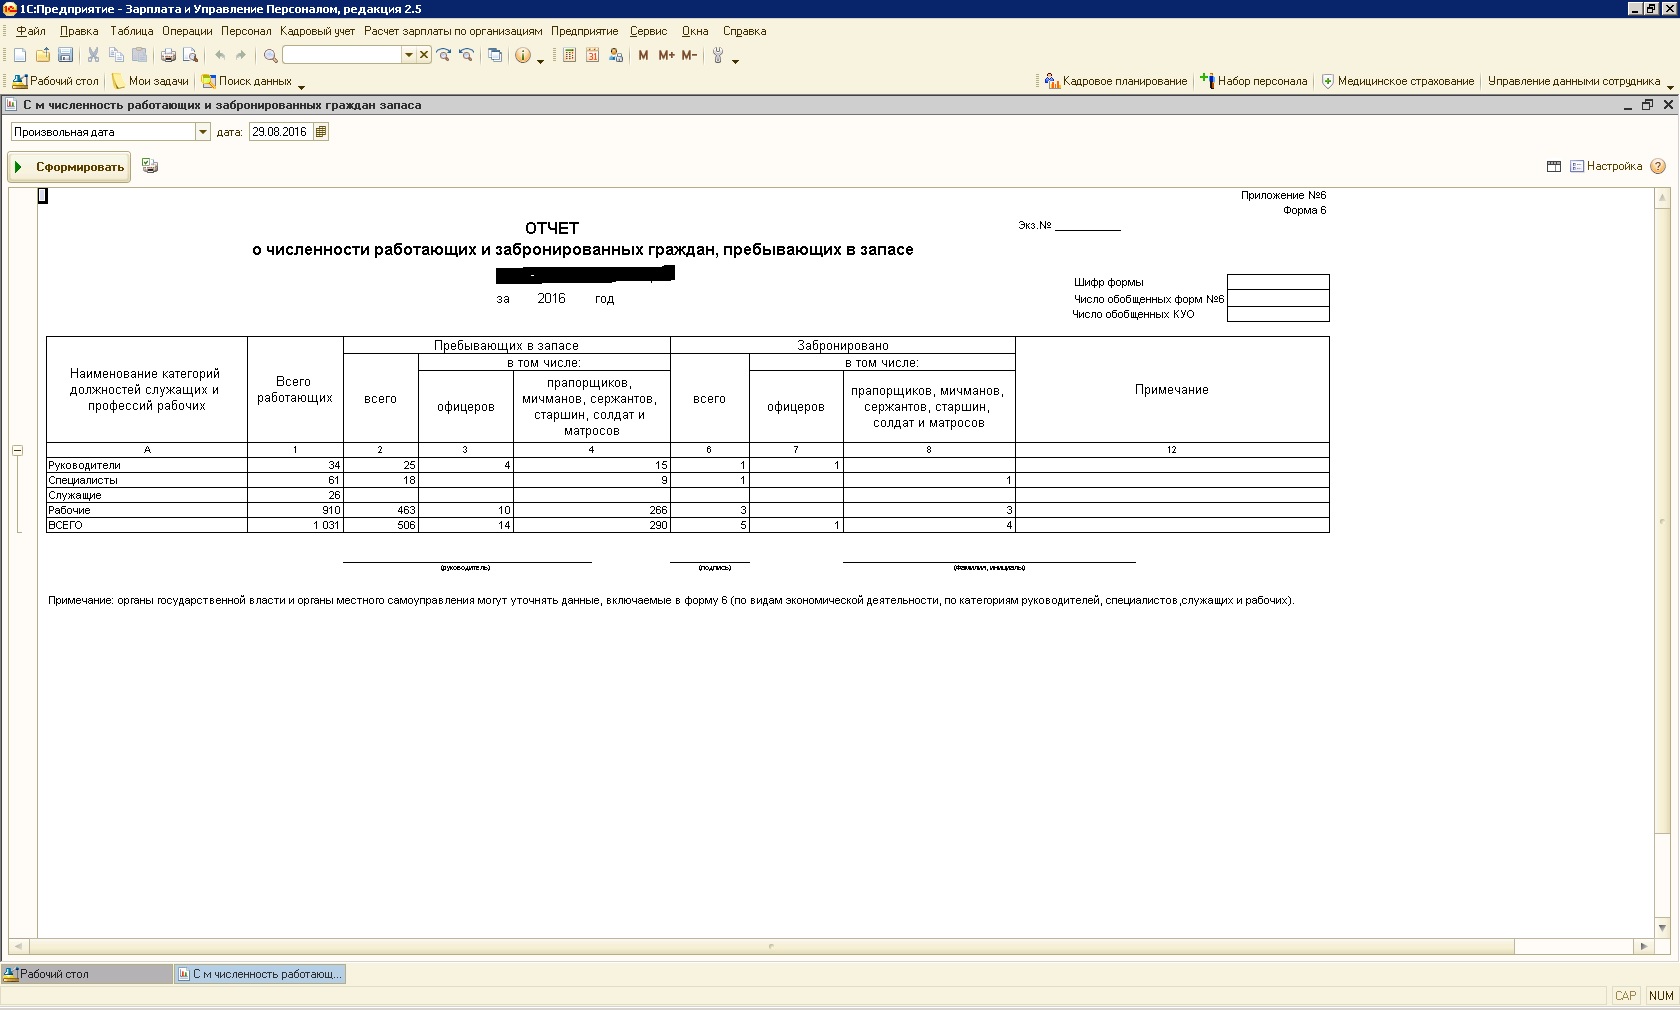This screenshot has width=1680, height=1010.
Task: Open the Файл menu
Action: coord(31,31)
